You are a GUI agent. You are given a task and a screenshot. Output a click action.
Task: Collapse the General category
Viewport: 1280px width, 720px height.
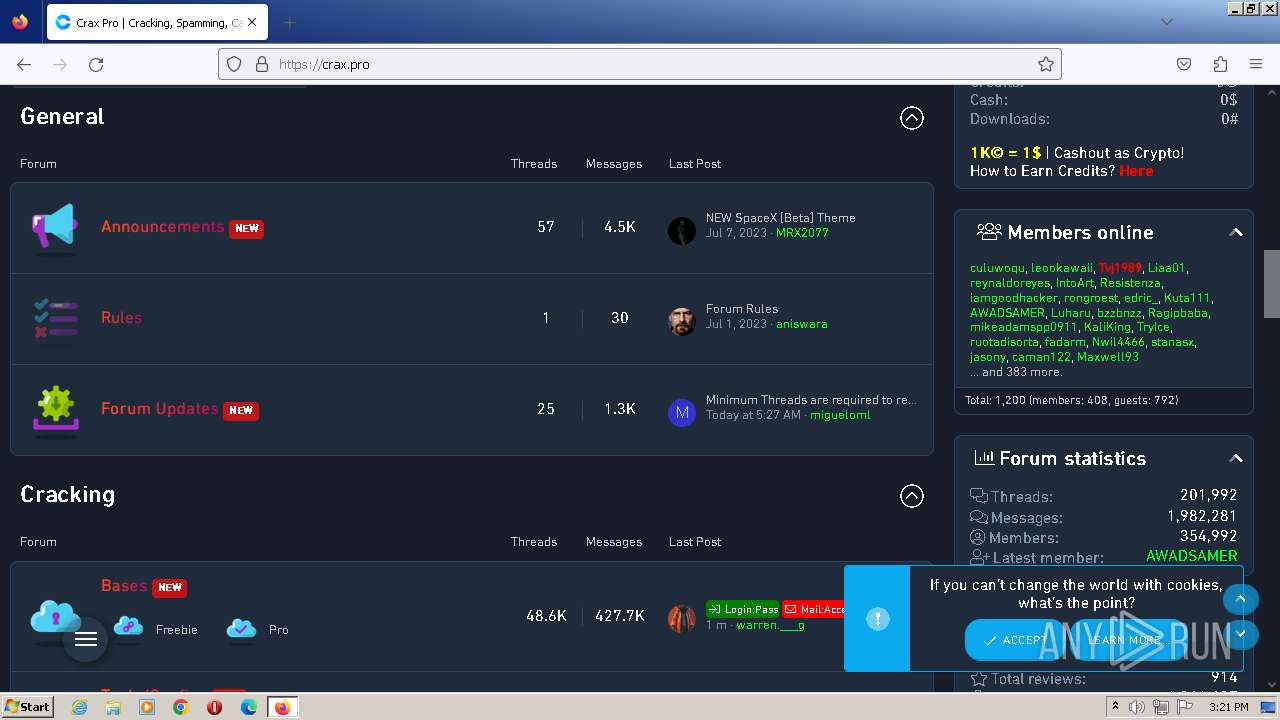click(912, 118)
